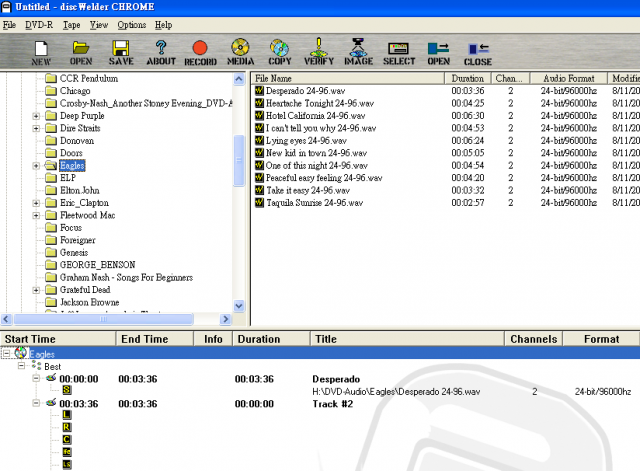The width and height of the screenshot is (640, 471).
Task: Select the Jackson Browne folder
Action: 89,302
